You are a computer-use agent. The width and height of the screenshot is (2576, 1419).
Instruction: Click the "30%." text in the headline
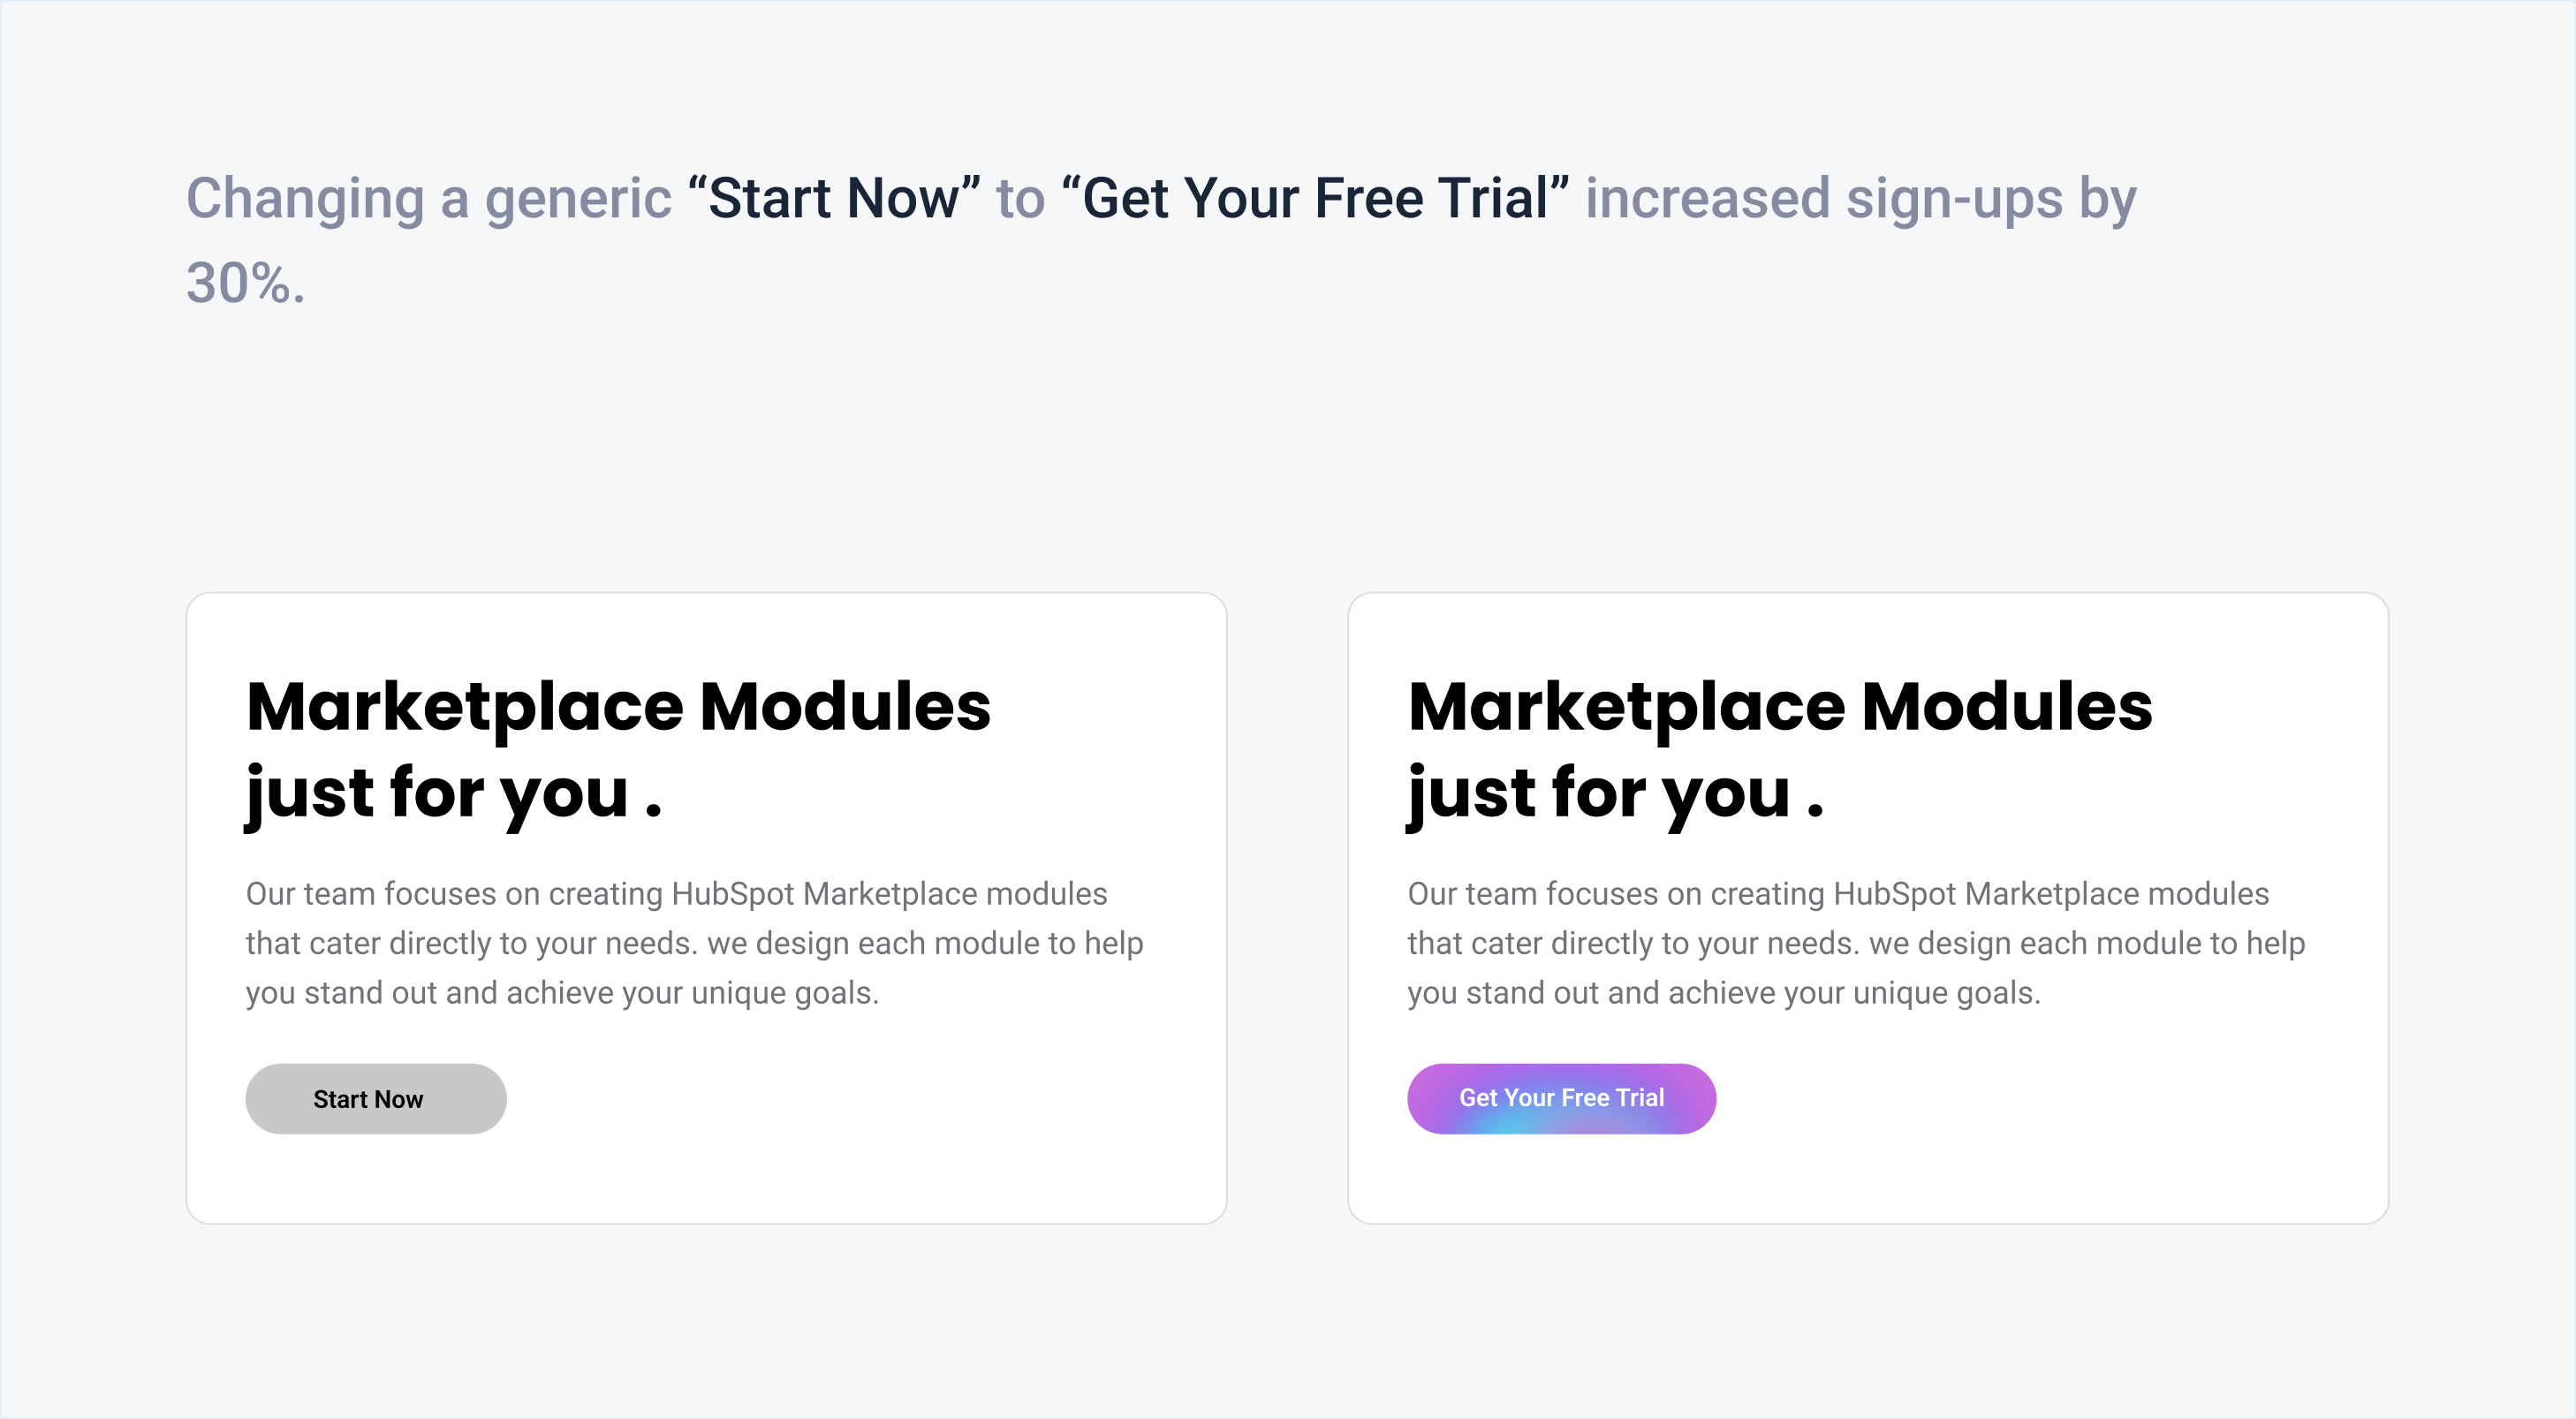(245, 283)
